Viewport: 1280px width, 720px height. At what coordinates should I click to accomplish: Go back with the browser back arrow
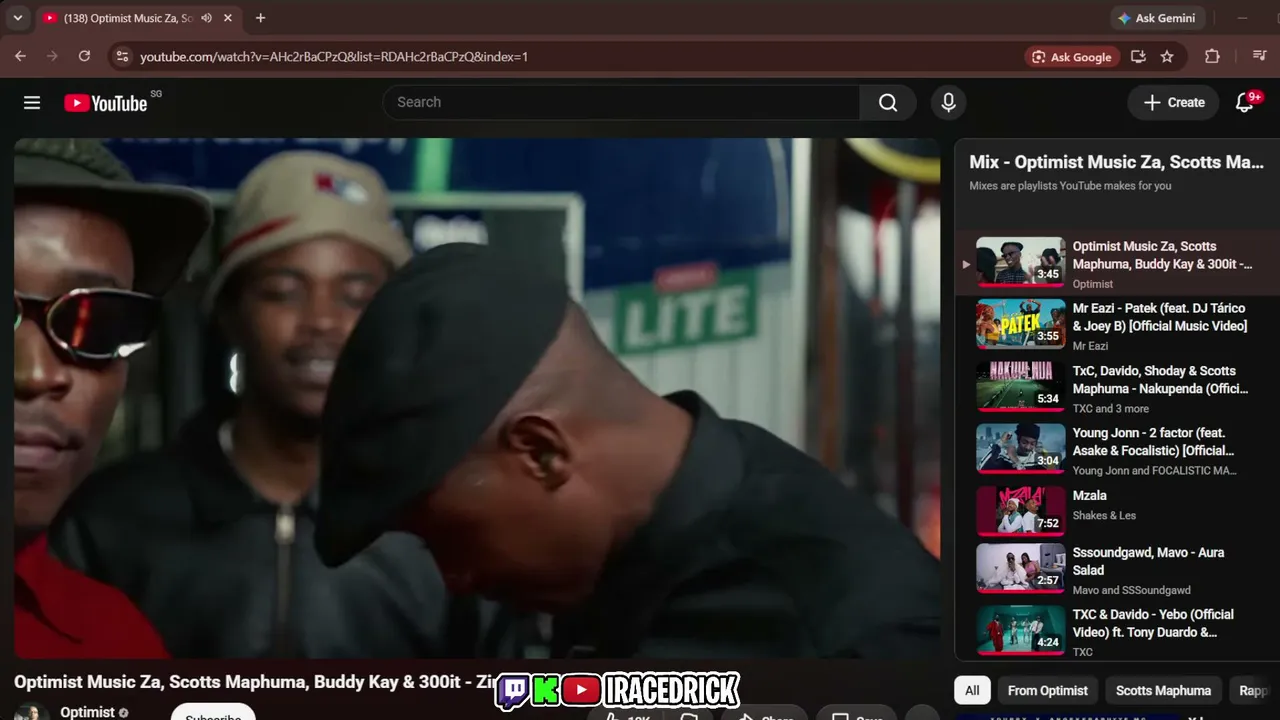(x=21, y=56)
